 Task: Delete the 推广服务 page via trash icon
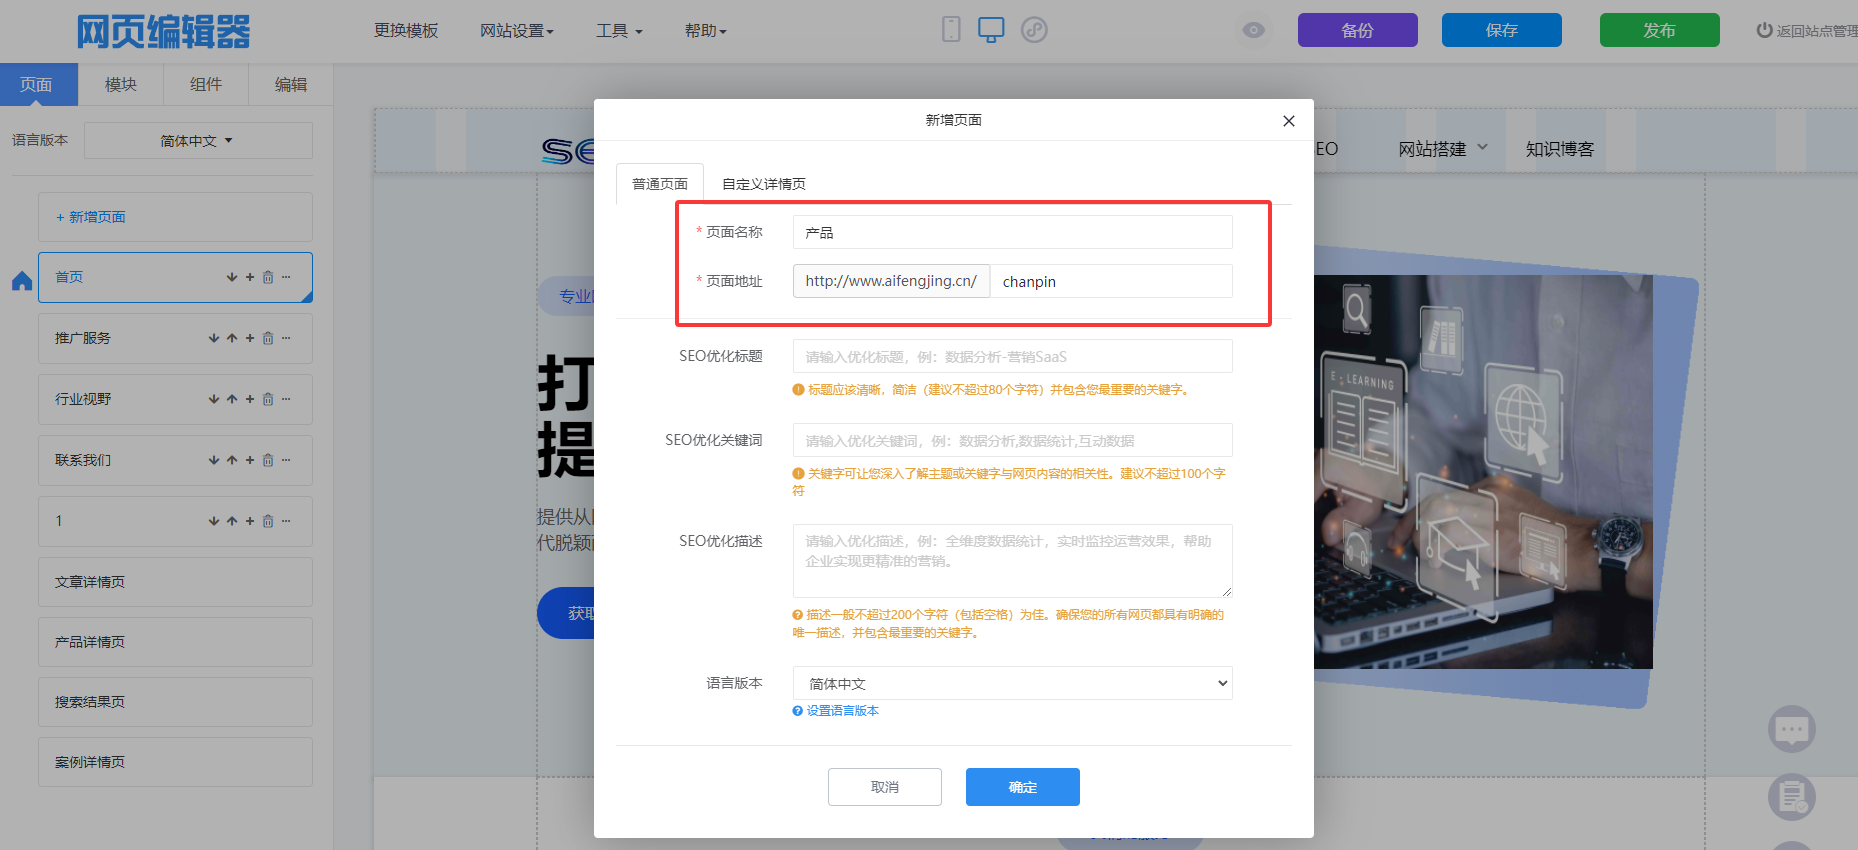268,339
